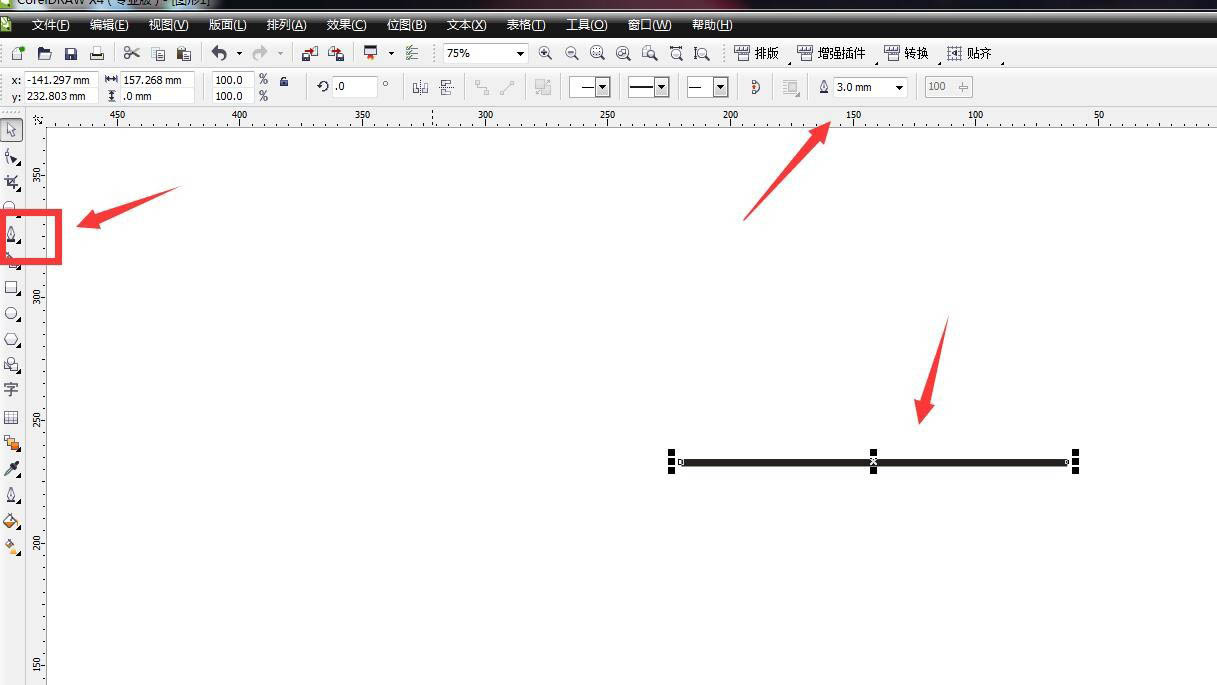Open the 75% zoom level dropdown

pos(520,53)
